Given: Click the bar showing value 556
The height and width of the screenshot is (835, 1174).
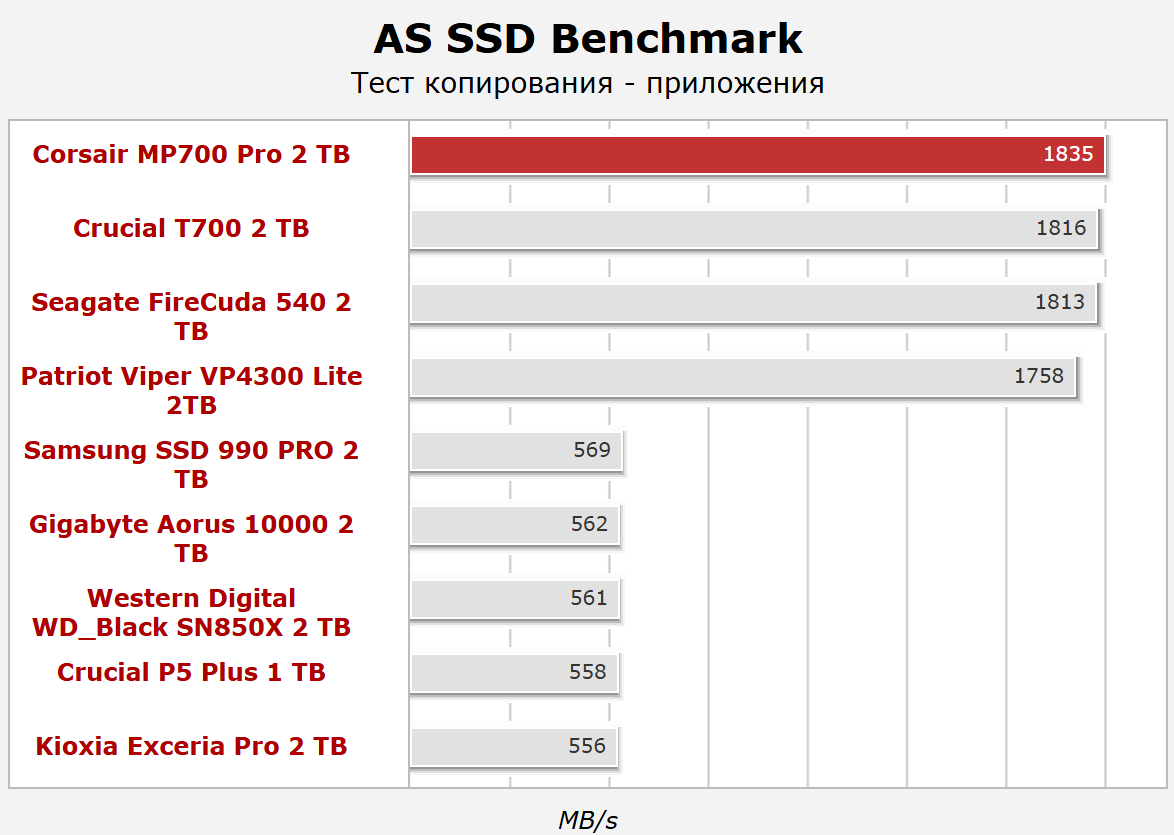Looking at the screenshot, I should click(513, 747).
